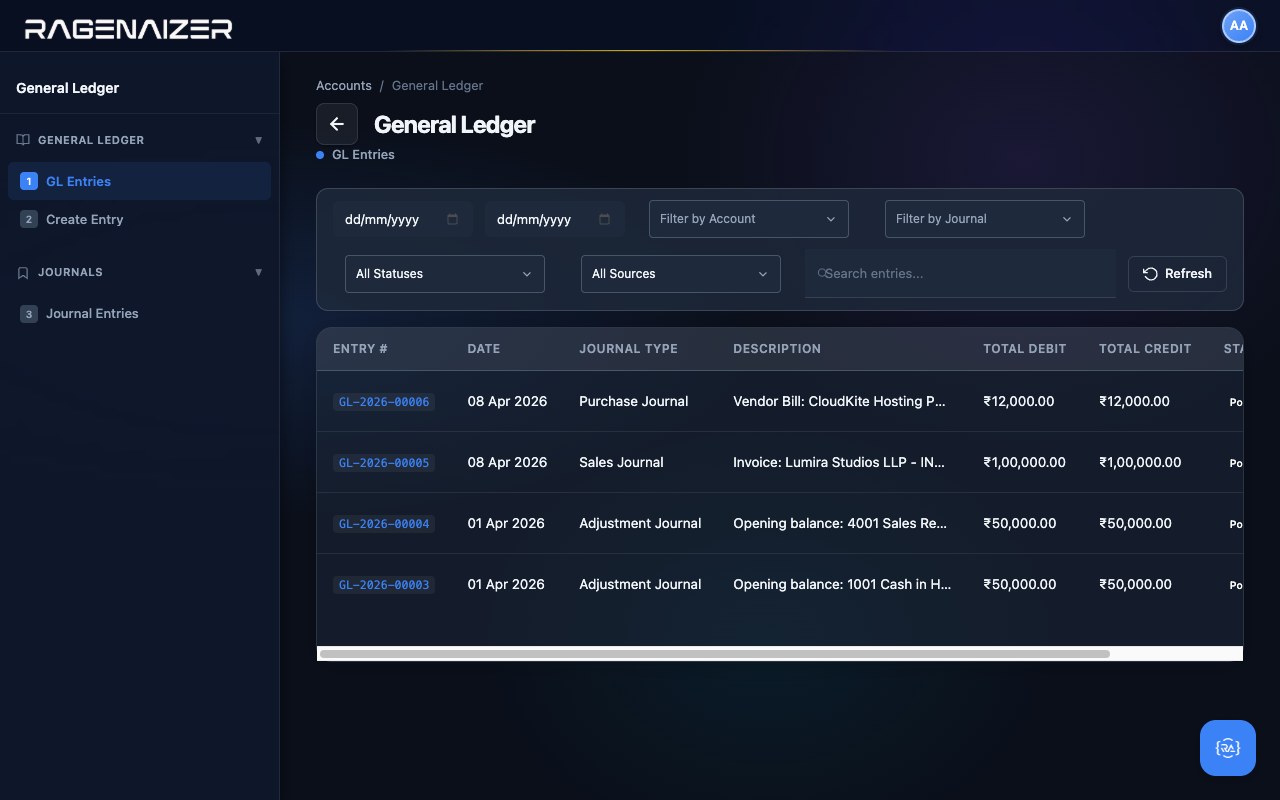Click the ₹12,000.00 total debit cell

tap(1019, 401)
